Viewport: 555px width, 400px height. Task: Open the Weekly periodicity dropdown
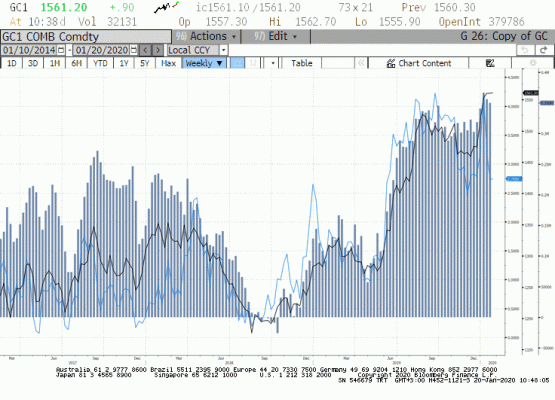pos(204,63)
